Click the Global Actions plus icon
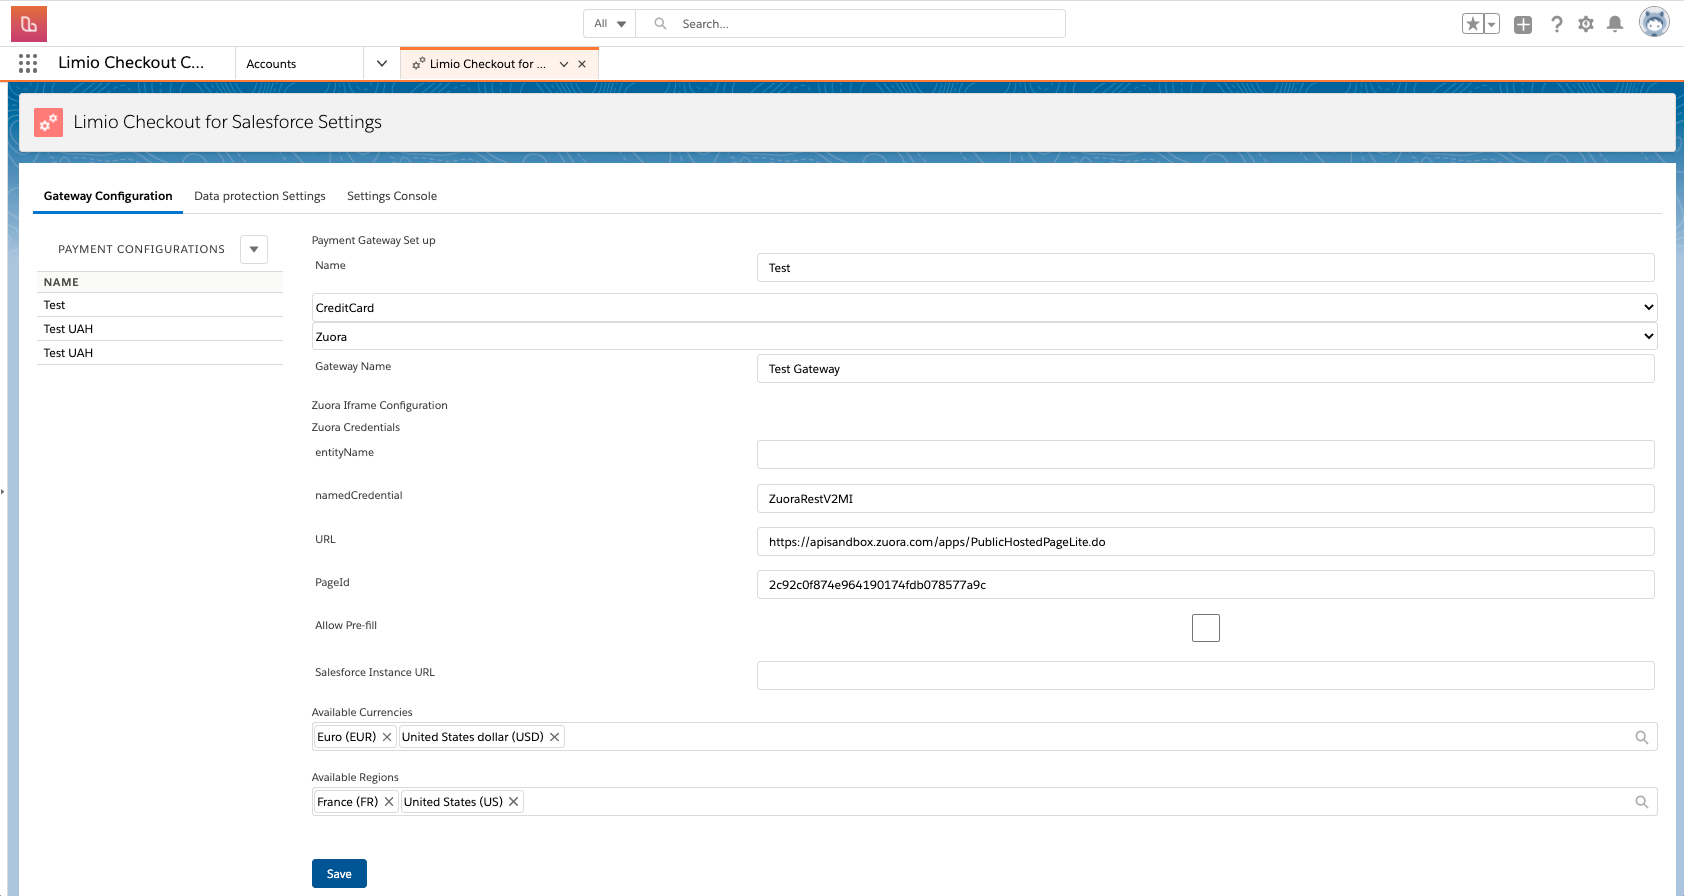 tap(1523, 24)
